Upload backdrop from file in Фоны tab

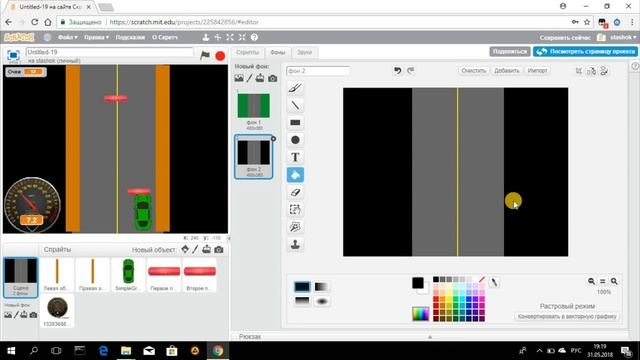(x=260, y=78)
